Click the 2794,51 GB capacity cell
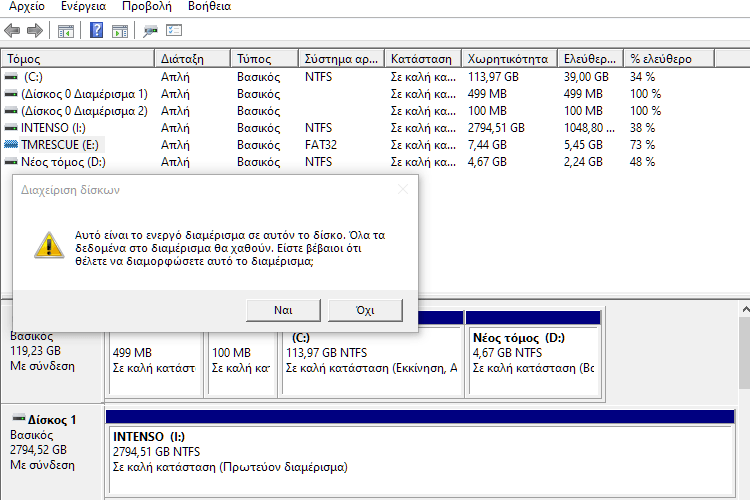750x500 pixels. 496,128
